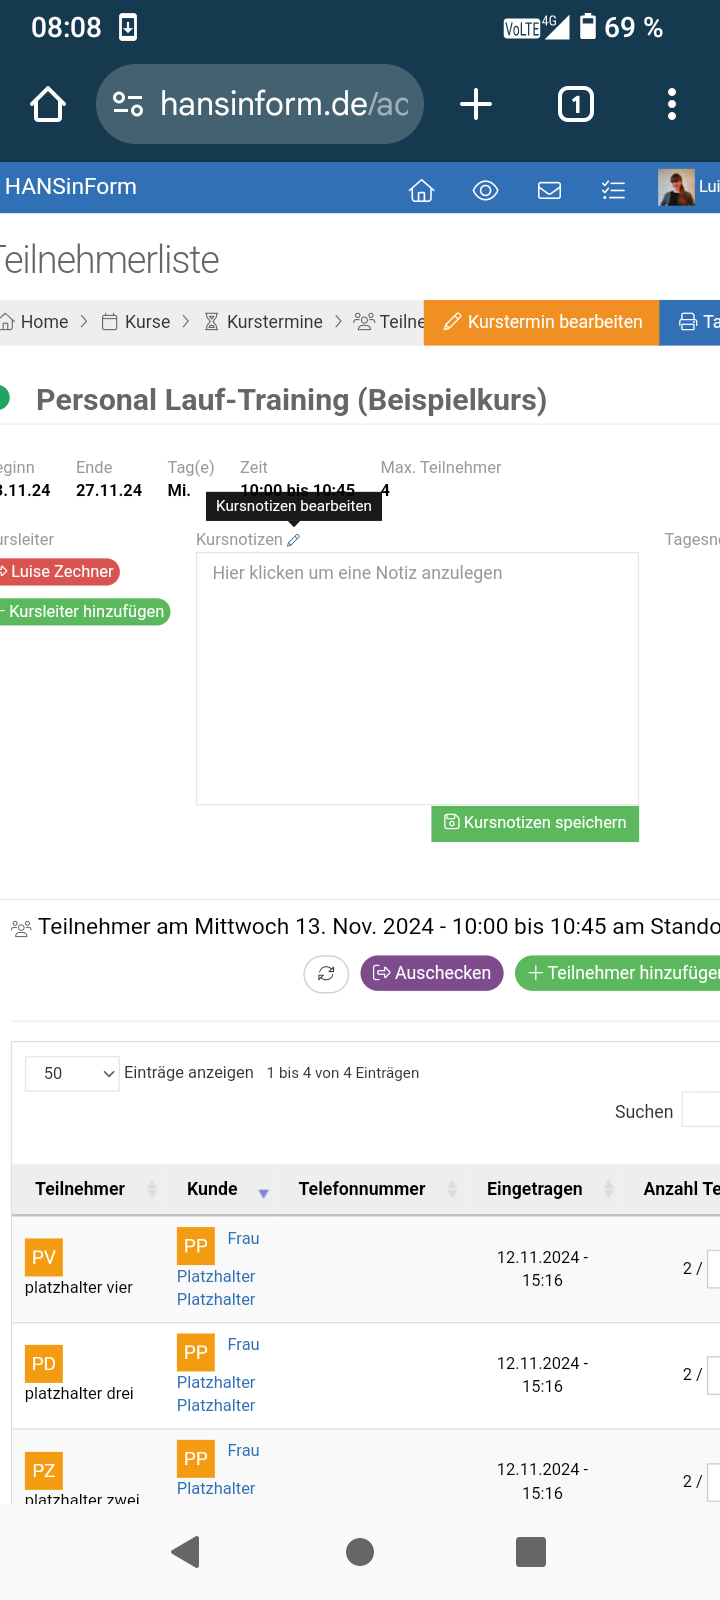Open the checklist tasks icon
This screenshot has height=1600, width=720.
coord(613,190)
